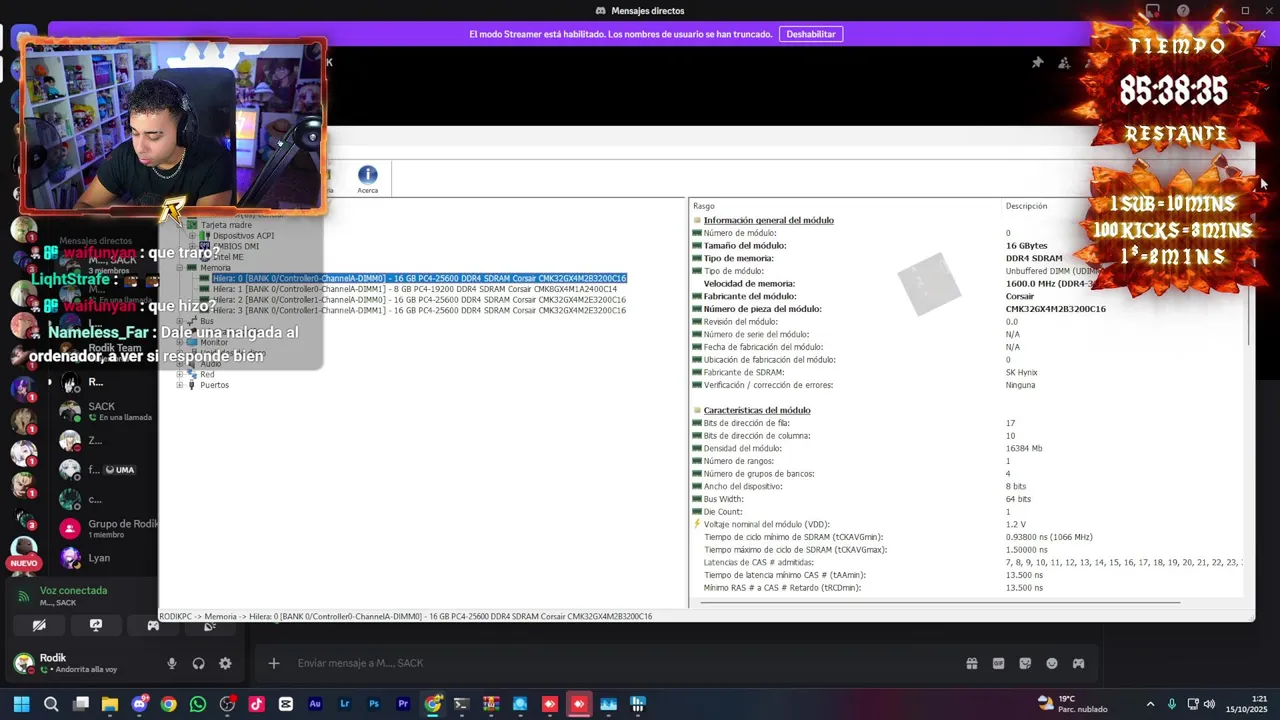Open Adobe Lightroom from taskbar
The image size is (1280, 720).
pos(345,704)
